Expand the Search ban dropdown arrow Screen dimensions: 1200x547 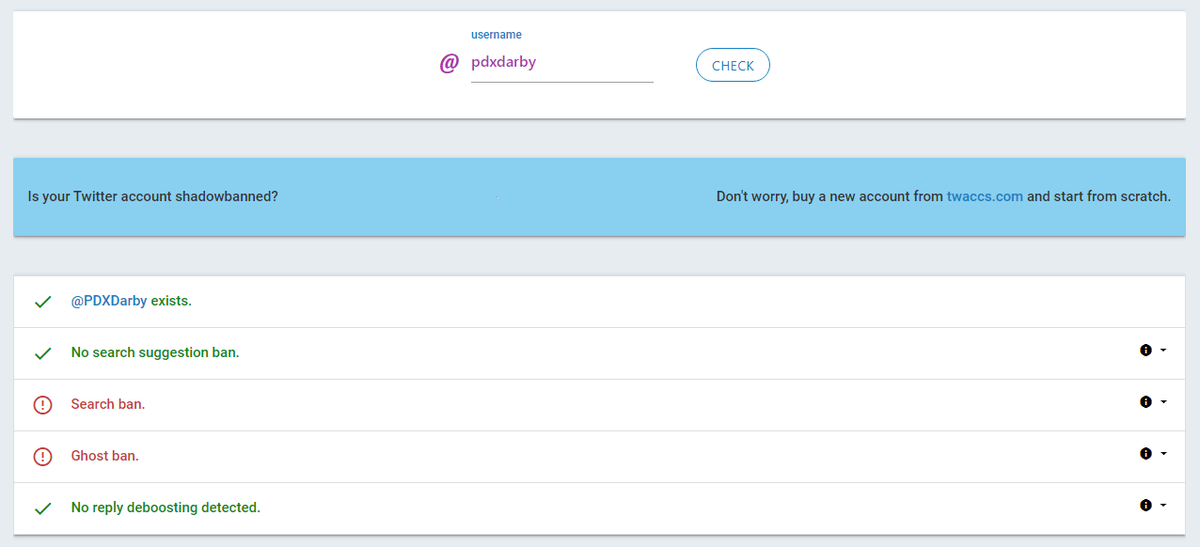pyautogui.click(x=1163, y=403)
